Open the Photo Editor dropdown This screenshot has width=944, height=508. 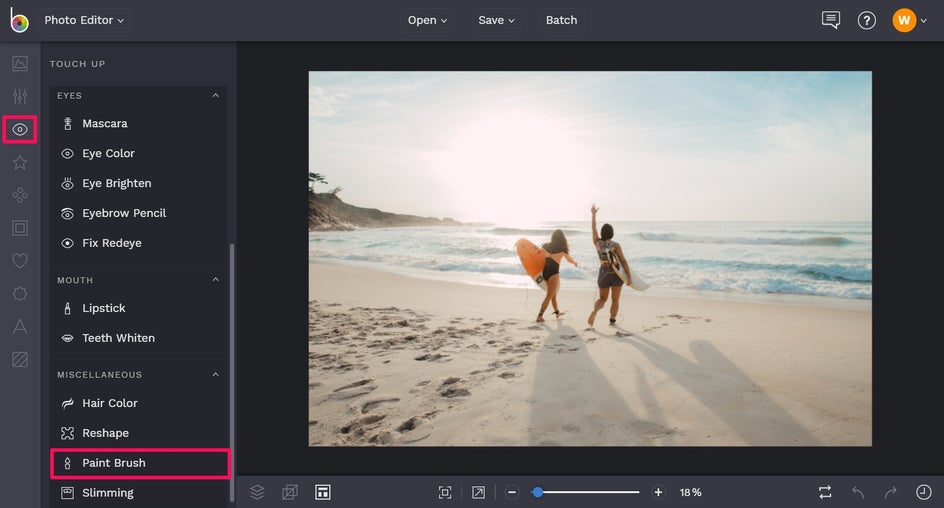[84, 20]
